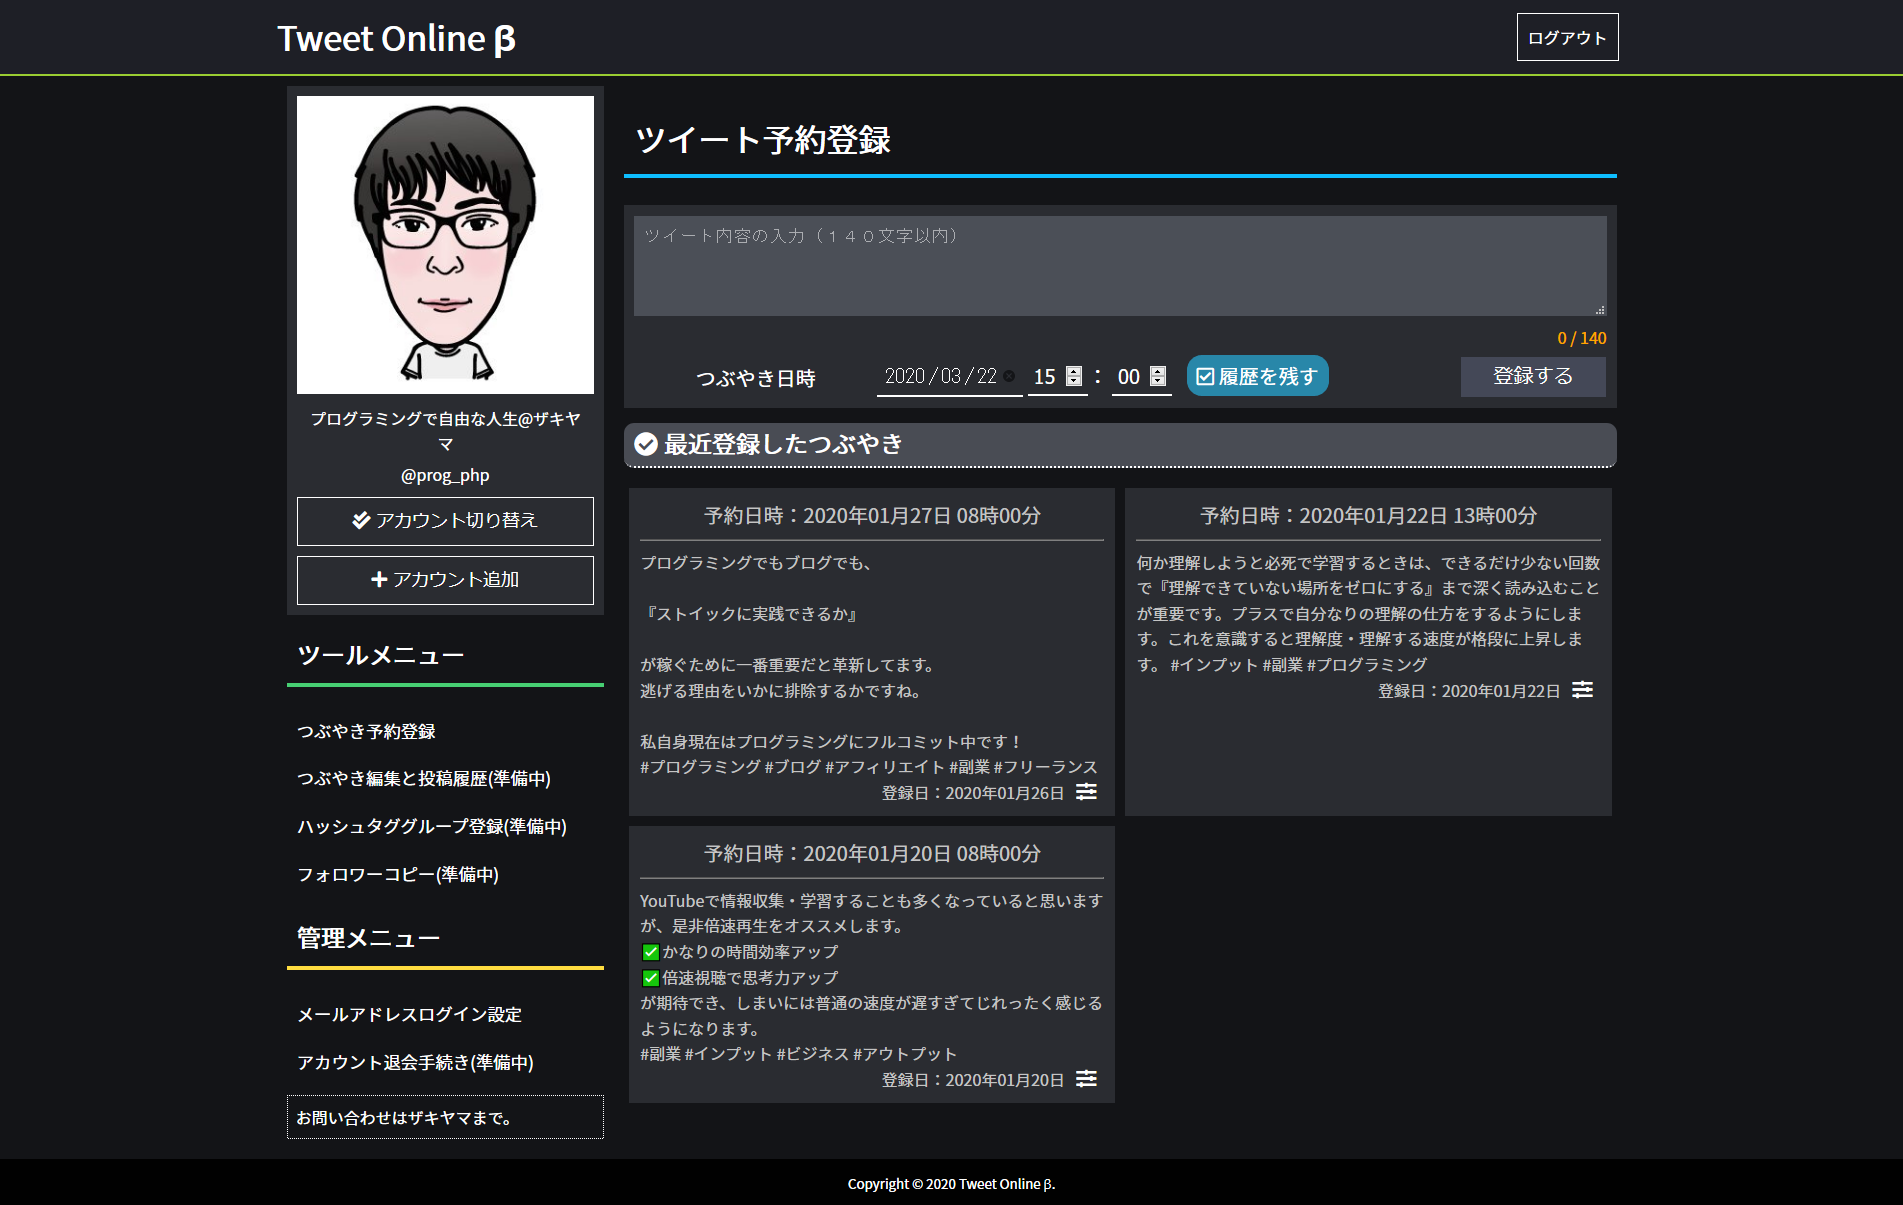Screen dimensions: 1903x1205
Task: Click the 予約日時 2020年01月22日 13時00分 header
Action: tap(1368, 516)
